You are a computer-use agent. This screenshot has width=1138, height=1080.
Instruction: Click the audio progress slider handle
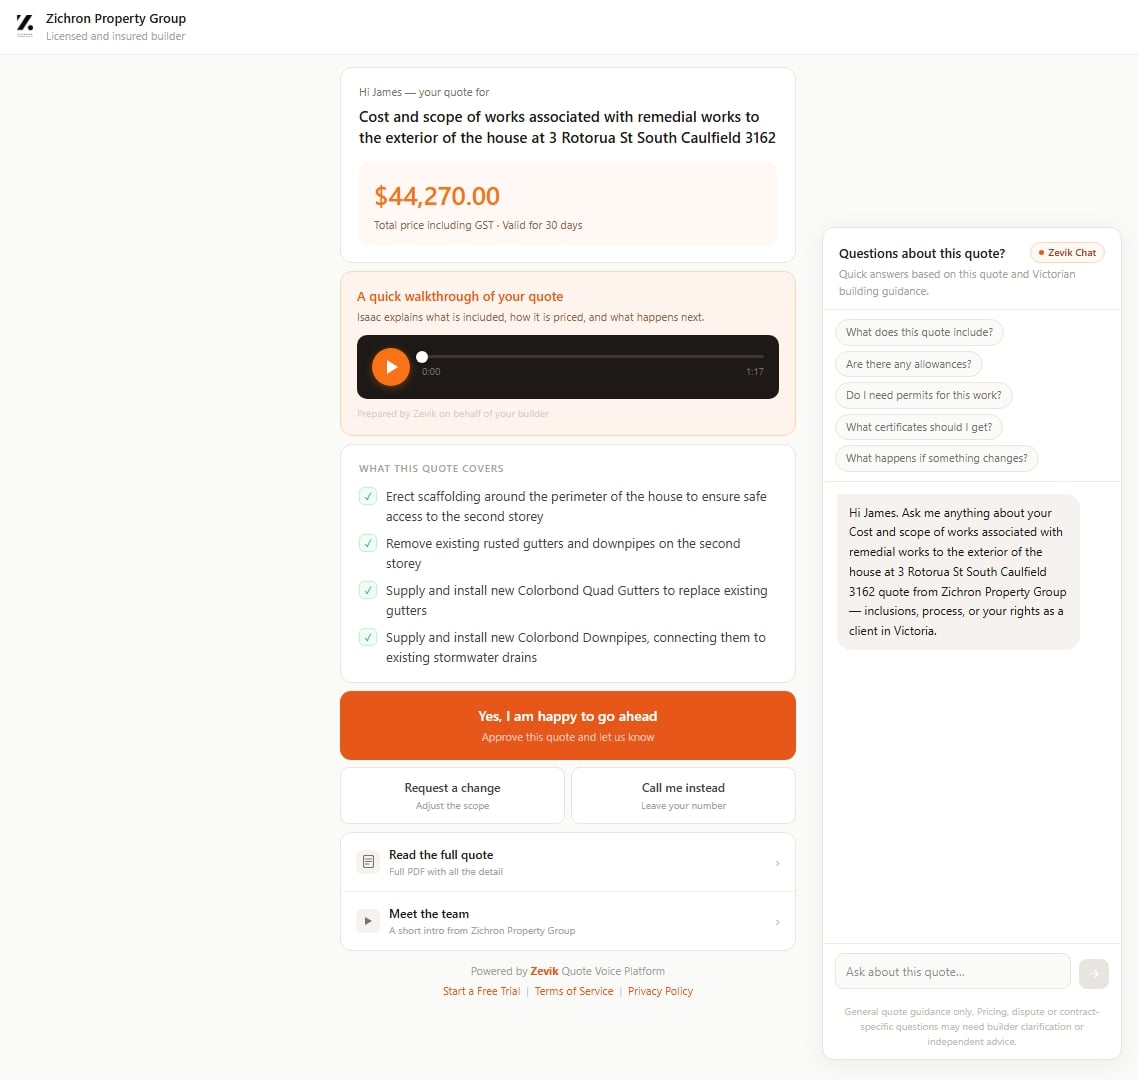click(x=422, y=357)
